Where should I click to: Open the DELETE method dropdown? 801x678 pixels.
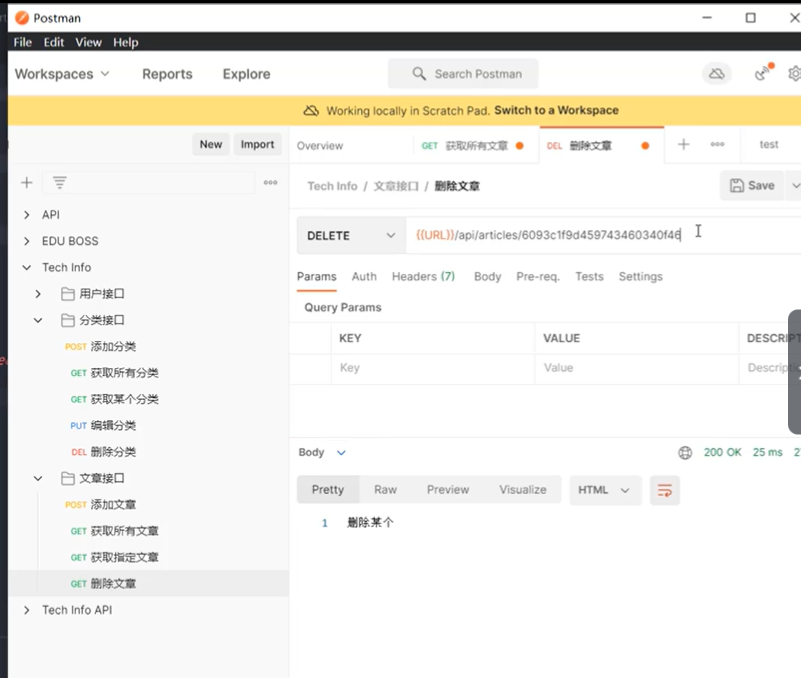click(351, 236)
